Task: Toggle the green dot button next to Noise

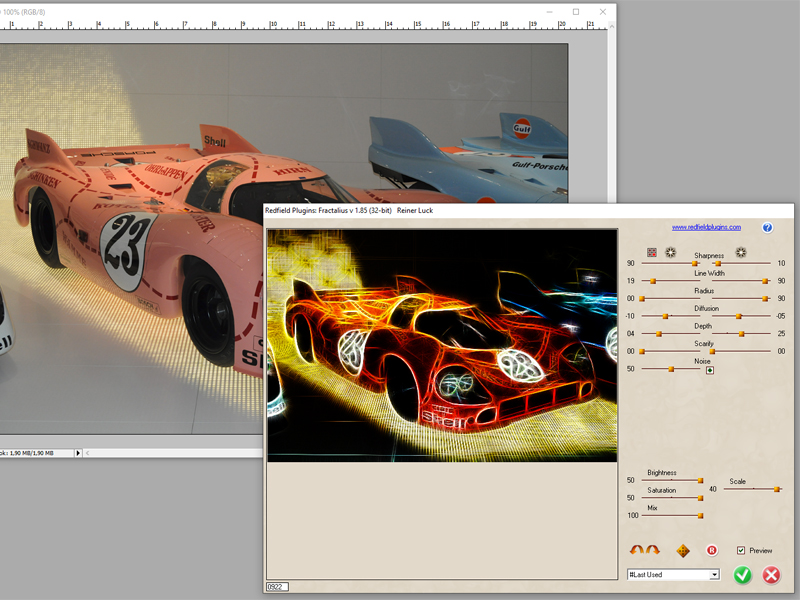Action: (709, 370)
